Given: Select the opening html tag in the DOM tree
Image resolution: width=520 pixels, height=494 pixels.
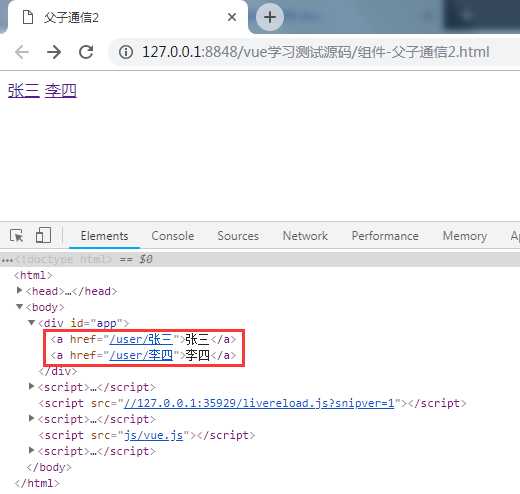Looking at the screenshot, I should [x=33, y=275].
